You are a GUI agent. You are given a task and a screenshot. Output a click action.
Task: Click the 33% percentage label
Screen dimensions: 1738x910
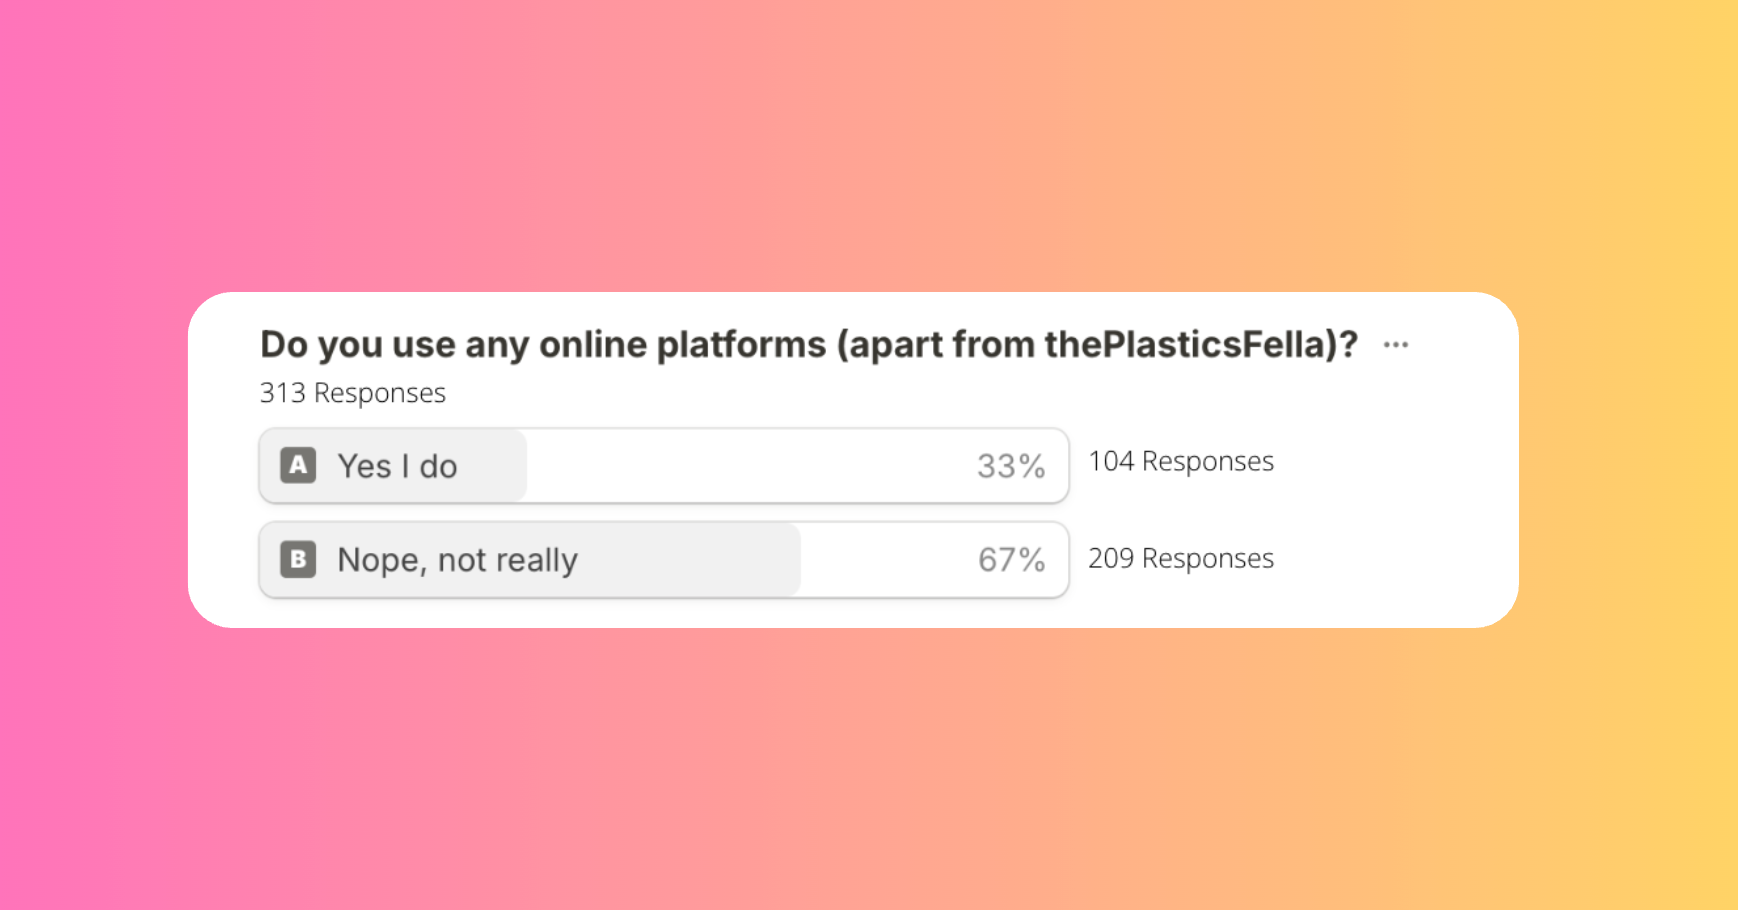[x=1011, y=466]
